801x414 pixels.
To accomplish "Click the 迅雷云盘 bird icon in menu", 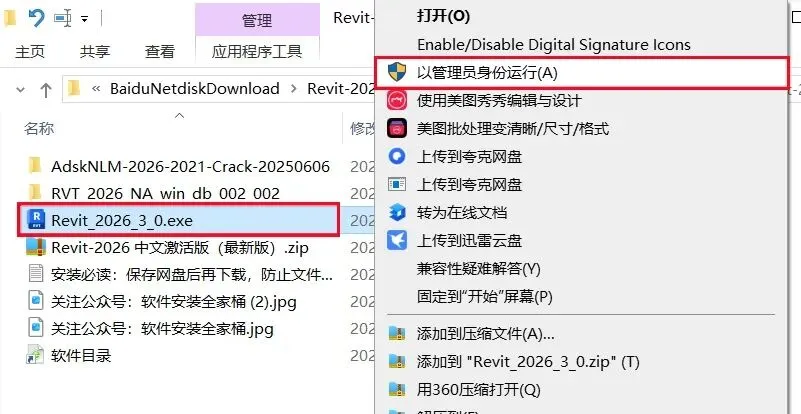I will 397,240.
